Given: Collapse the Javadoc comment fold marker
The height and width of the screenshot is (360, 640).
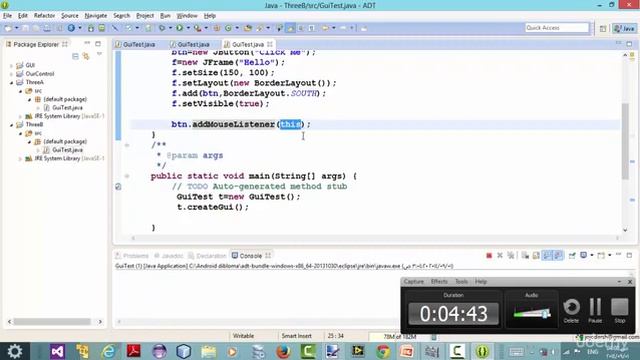Looking at the screenshot, I should click(x=127, y=145).
